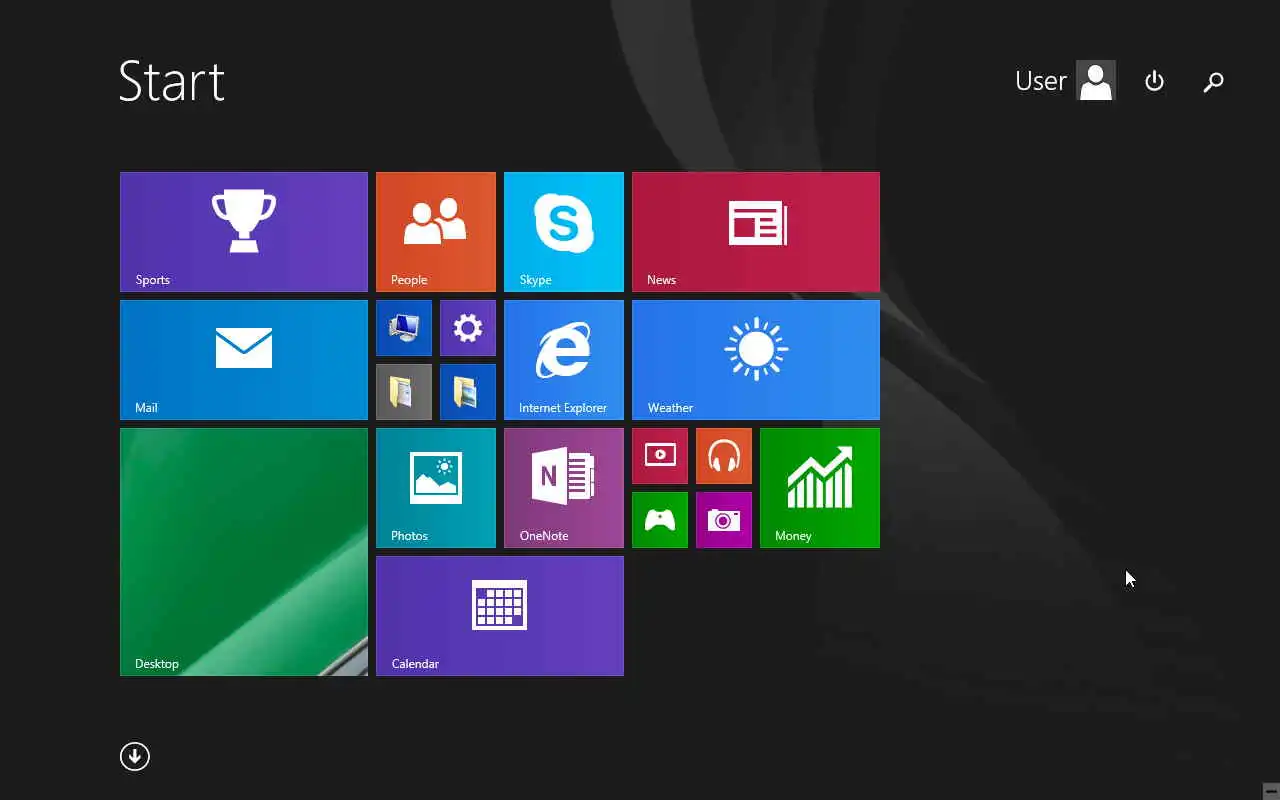Click the Power options button

[x=1155, y=81]
